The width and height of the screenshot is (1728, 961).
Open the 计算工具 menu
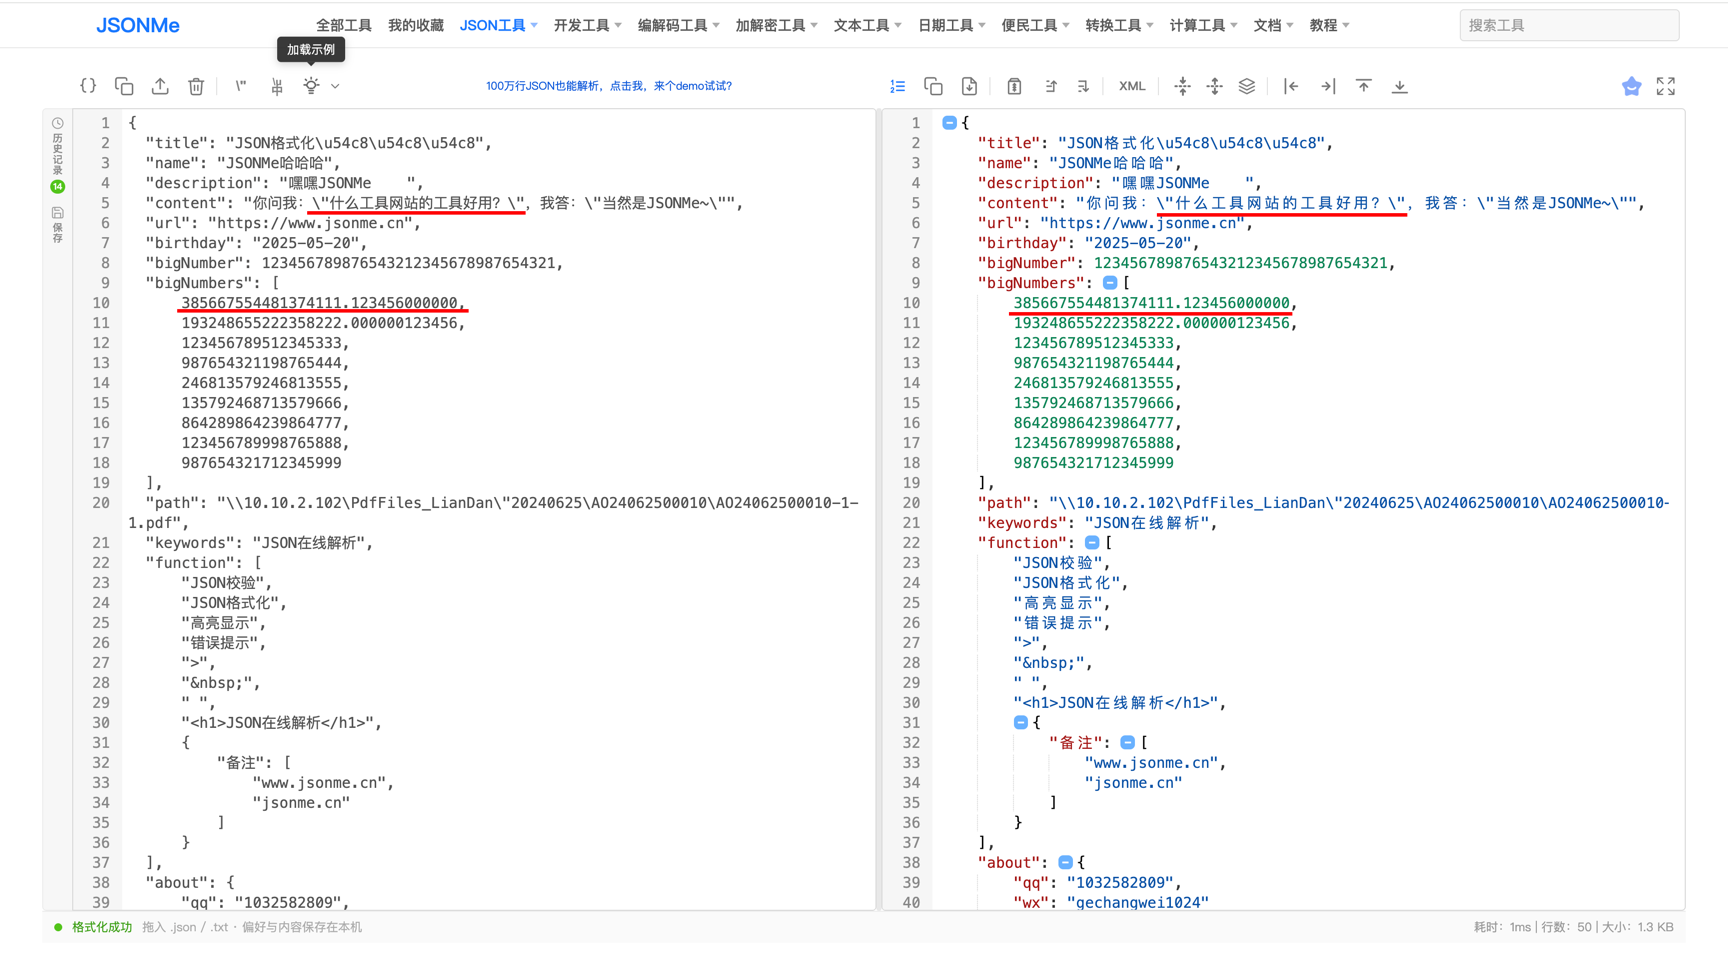1204,25
